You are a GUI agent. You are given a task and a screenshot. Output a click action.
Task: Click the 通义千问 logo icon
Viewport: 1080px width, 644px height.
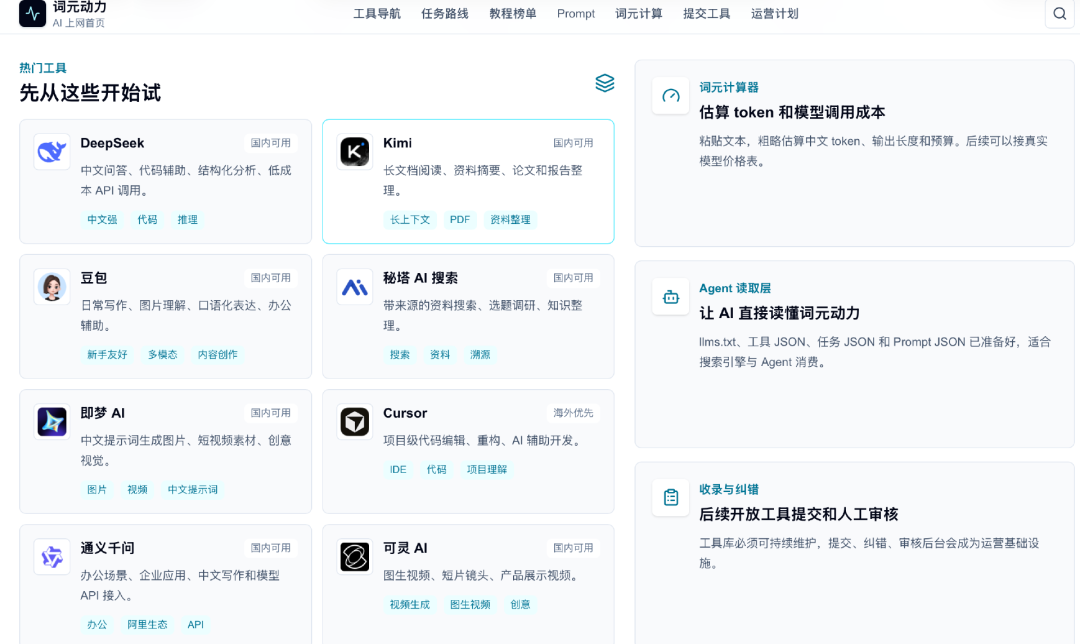(x=52, y=557)
